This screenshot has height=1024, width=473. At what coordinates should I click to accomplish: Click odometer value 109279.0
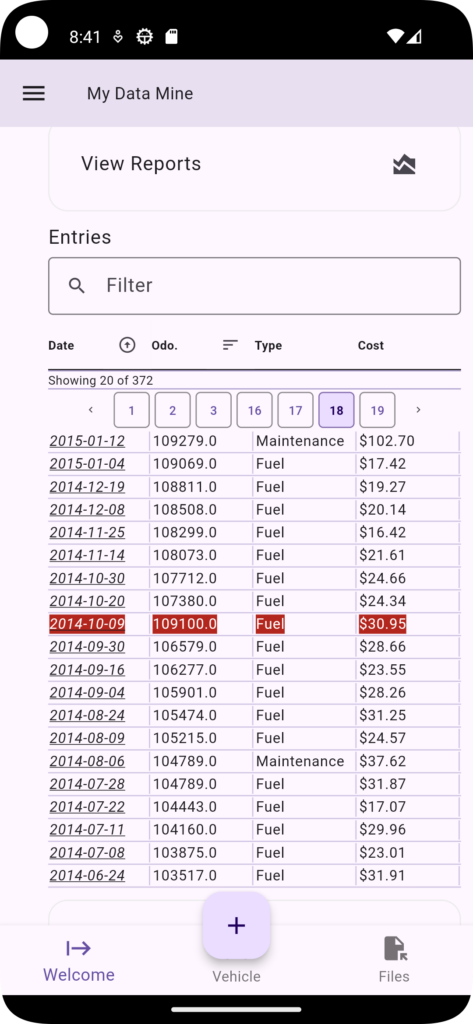(x=185, y=441)
